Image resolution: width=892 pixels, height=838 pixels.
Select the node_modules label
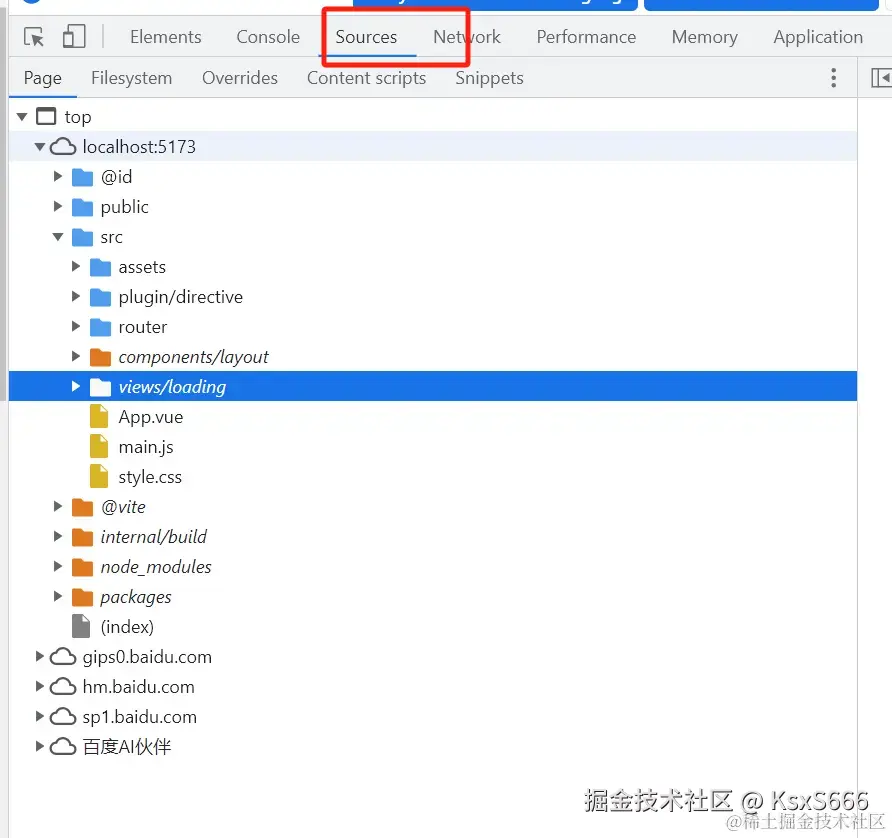click(156, 567)
